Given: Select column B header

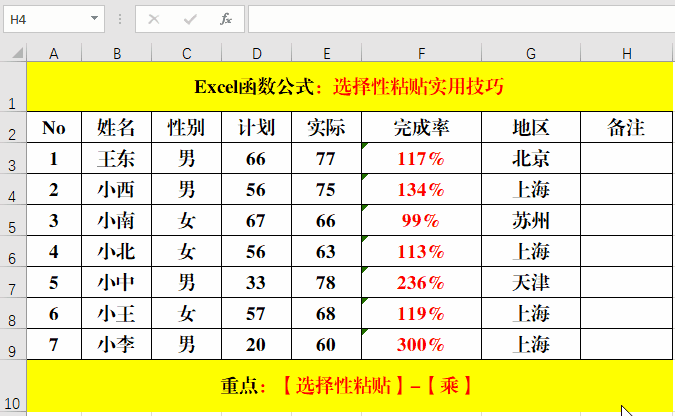Looking at the screenshot, I should 117,53.
